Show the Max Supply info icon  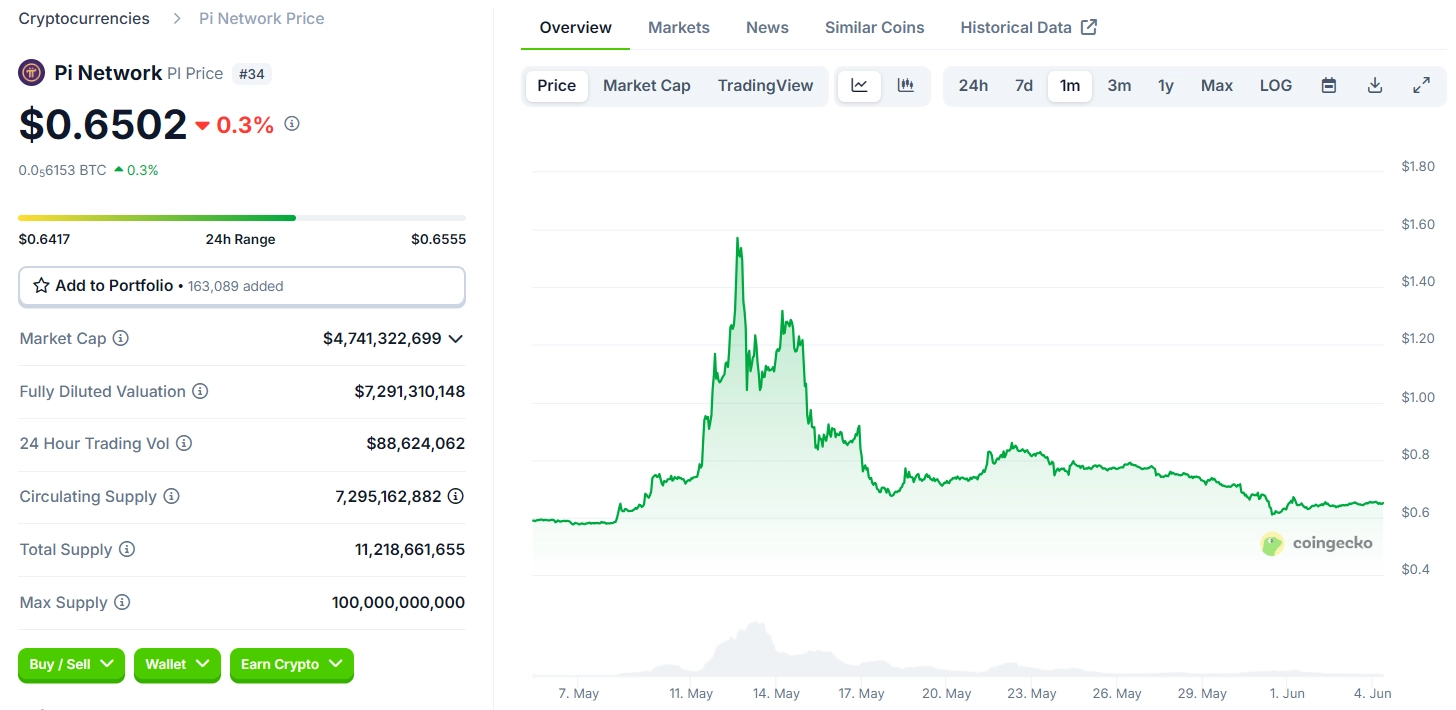point(122,602)
